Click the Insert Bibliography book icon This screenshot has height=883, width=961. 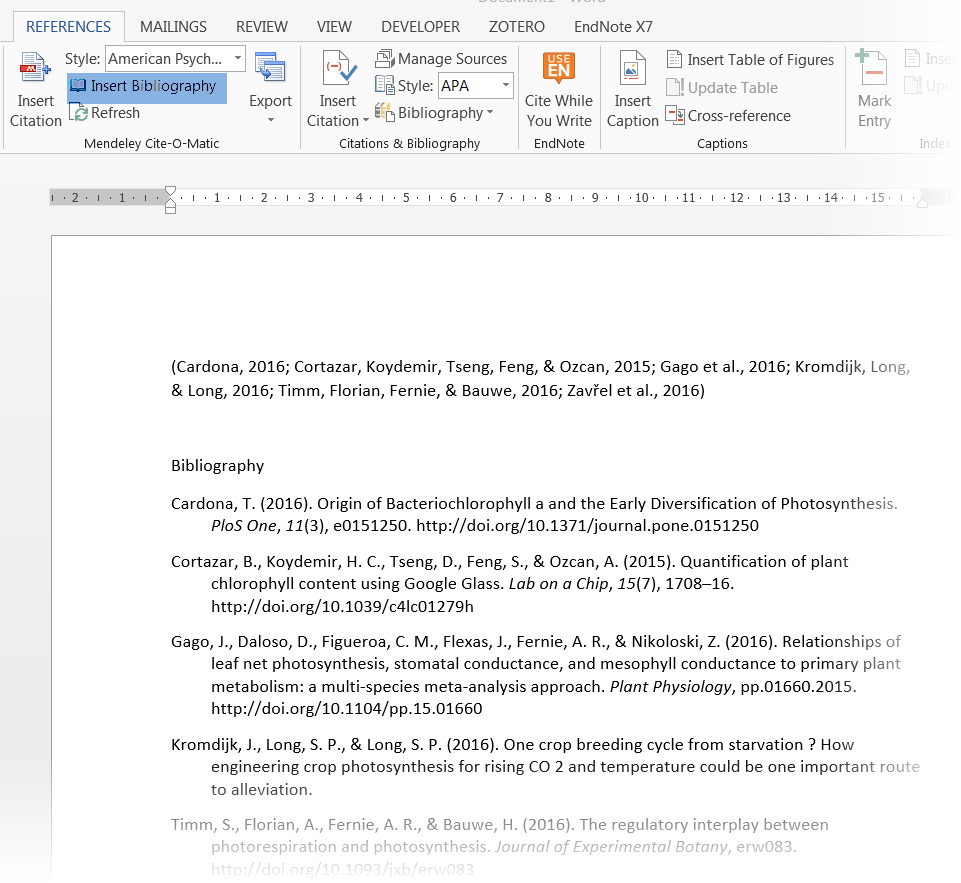click(x=78, y=86)
